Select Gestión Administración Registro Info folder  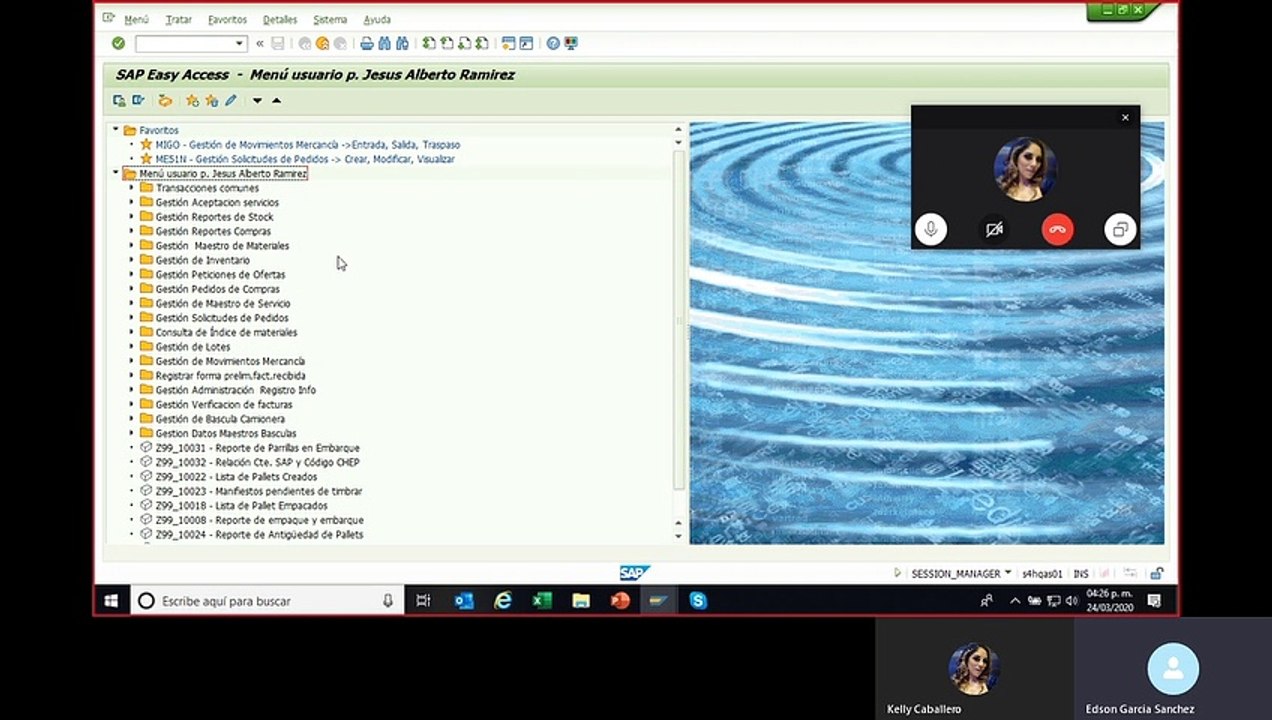pos(235,390)
